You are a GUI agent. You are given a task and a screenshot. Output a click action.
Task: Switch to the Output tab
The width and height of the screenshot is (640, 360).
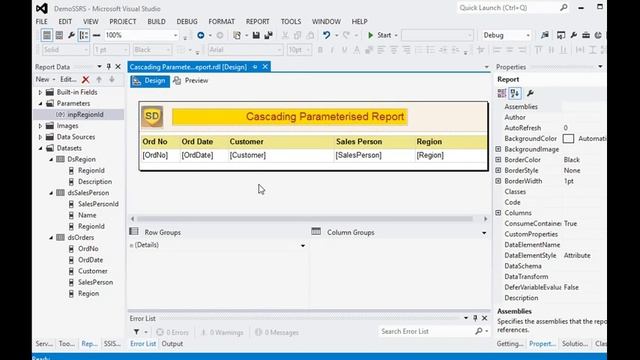click(x=172, y=344)
